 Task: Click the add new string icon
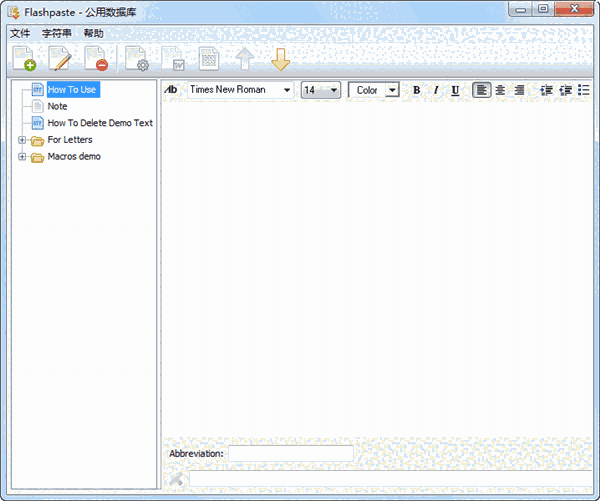(24, 59)
